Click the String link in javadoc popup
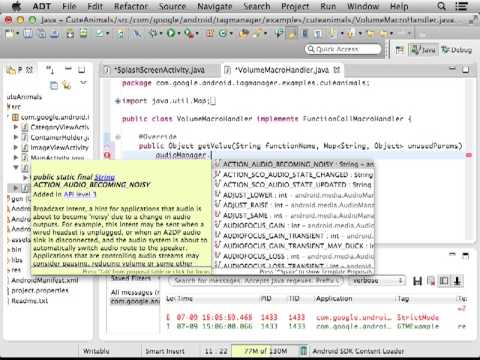 click(x=105, y=177)
